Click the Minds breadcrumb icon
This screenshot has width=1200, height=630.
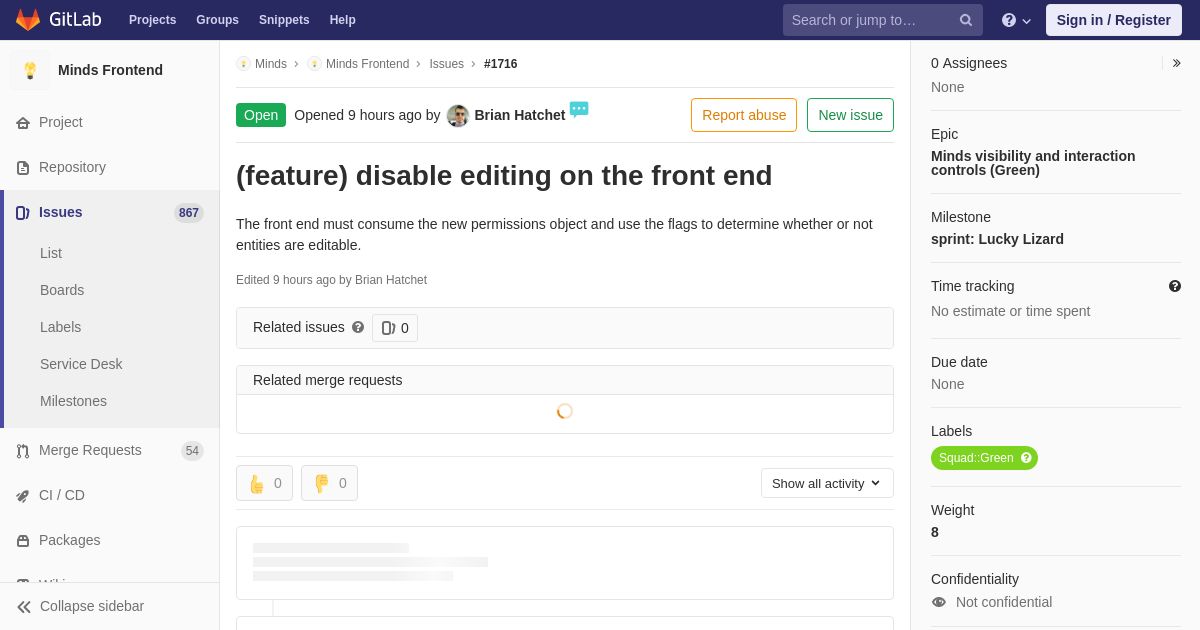[x=243, y=64]
